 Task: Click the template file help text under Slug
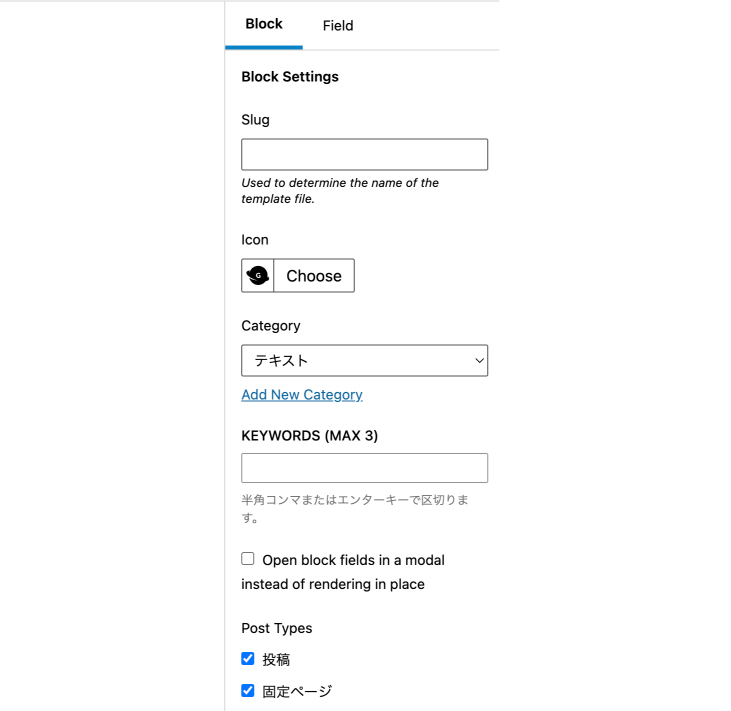pos(340,191)
